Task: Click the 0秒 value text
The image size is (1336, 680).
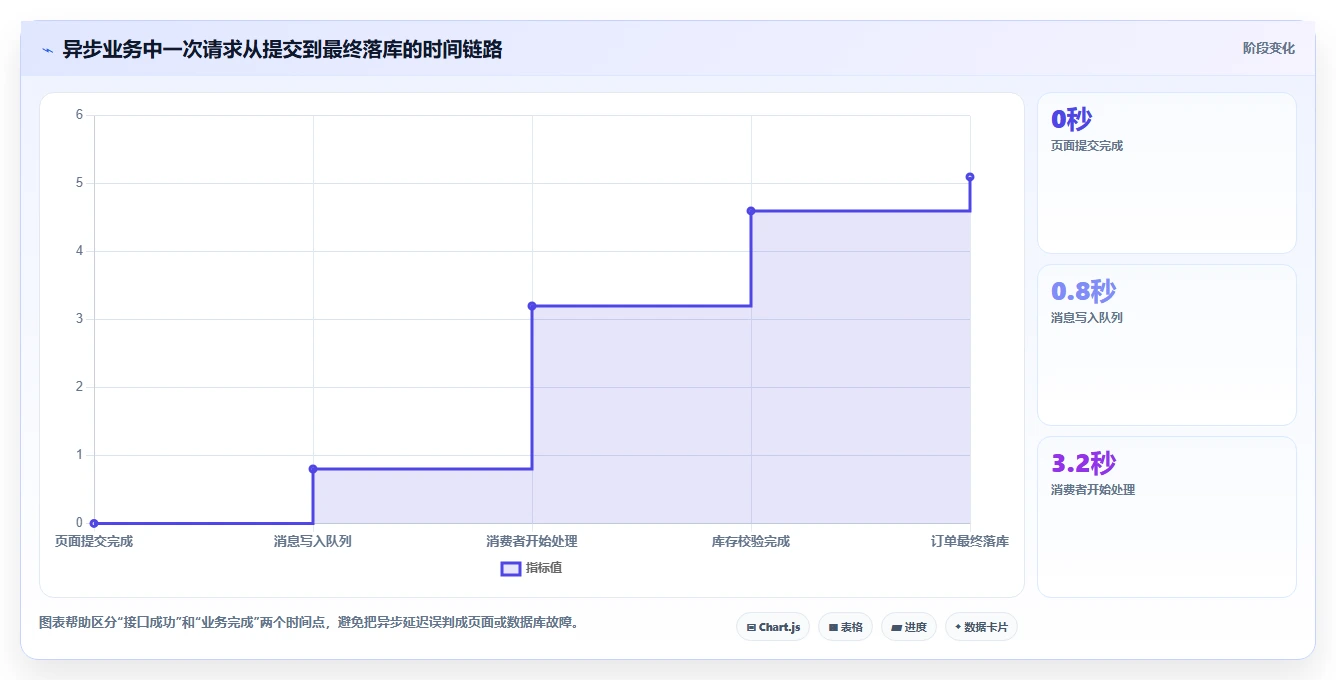Action: point(1071,119)
